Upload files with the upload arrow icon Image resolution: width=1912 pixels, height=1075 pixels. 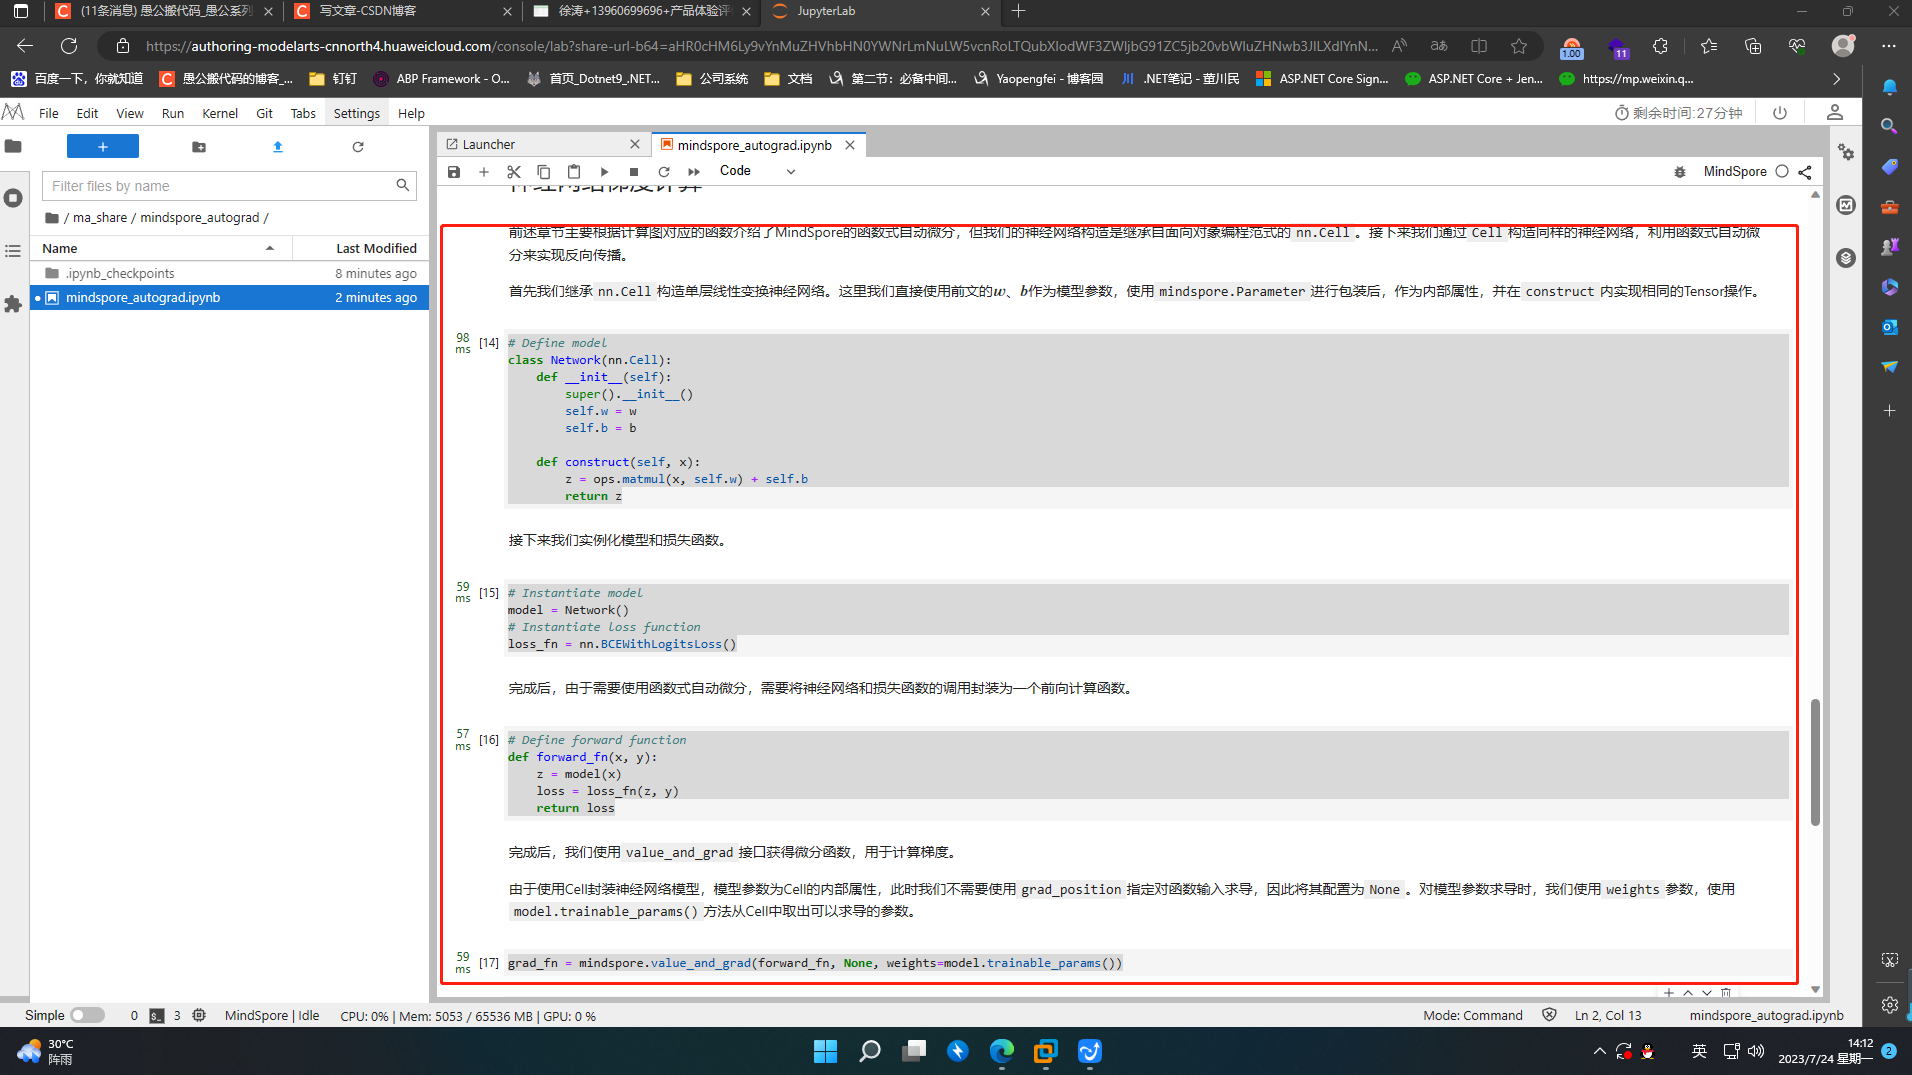pos(278,147)
